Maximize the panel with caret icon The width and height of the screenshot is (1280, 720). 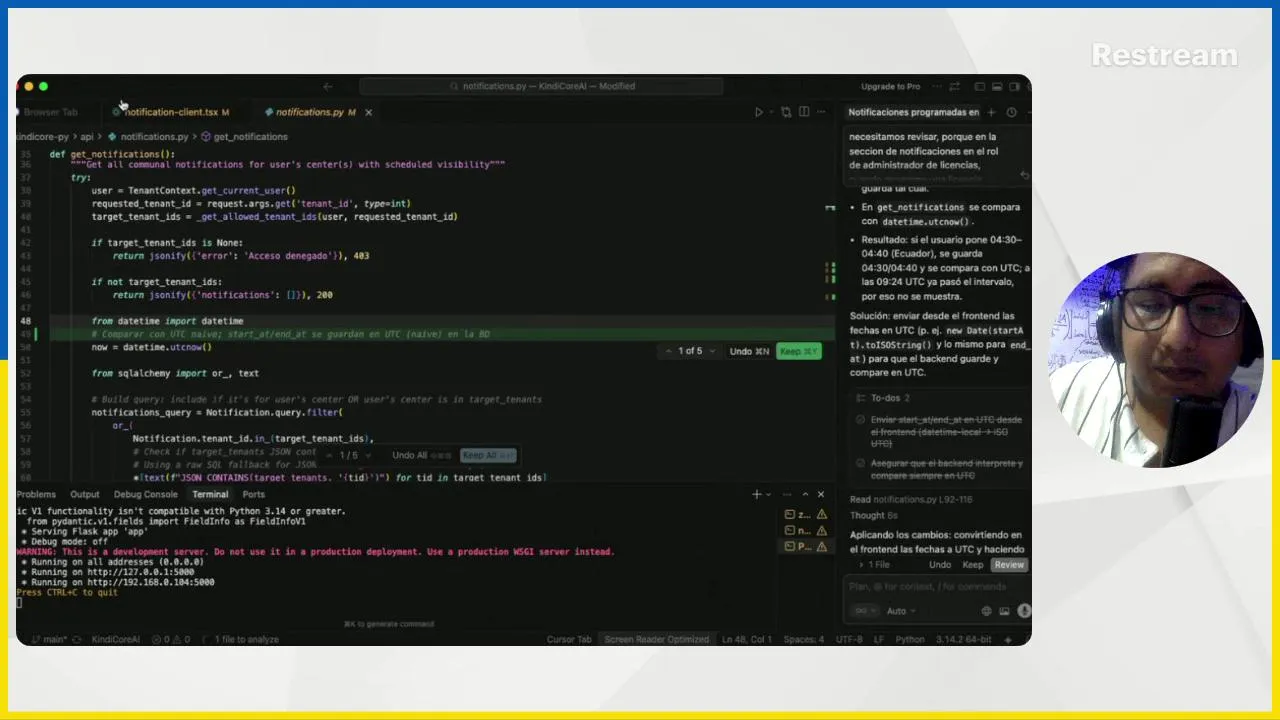(x=805, y=494)
